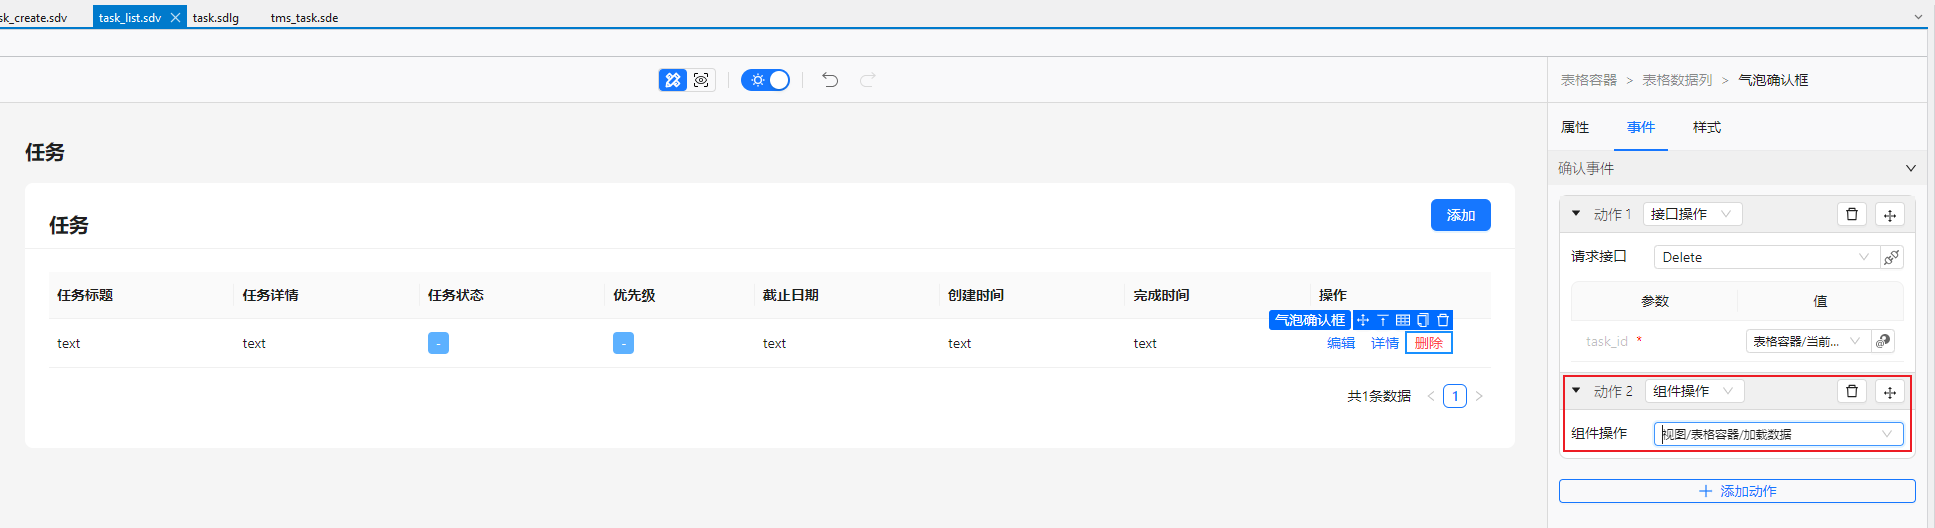Viewport: 1935px width, 528px height.
Task: Click blue tag in 任务状态 cell
Action: [438, 343]
